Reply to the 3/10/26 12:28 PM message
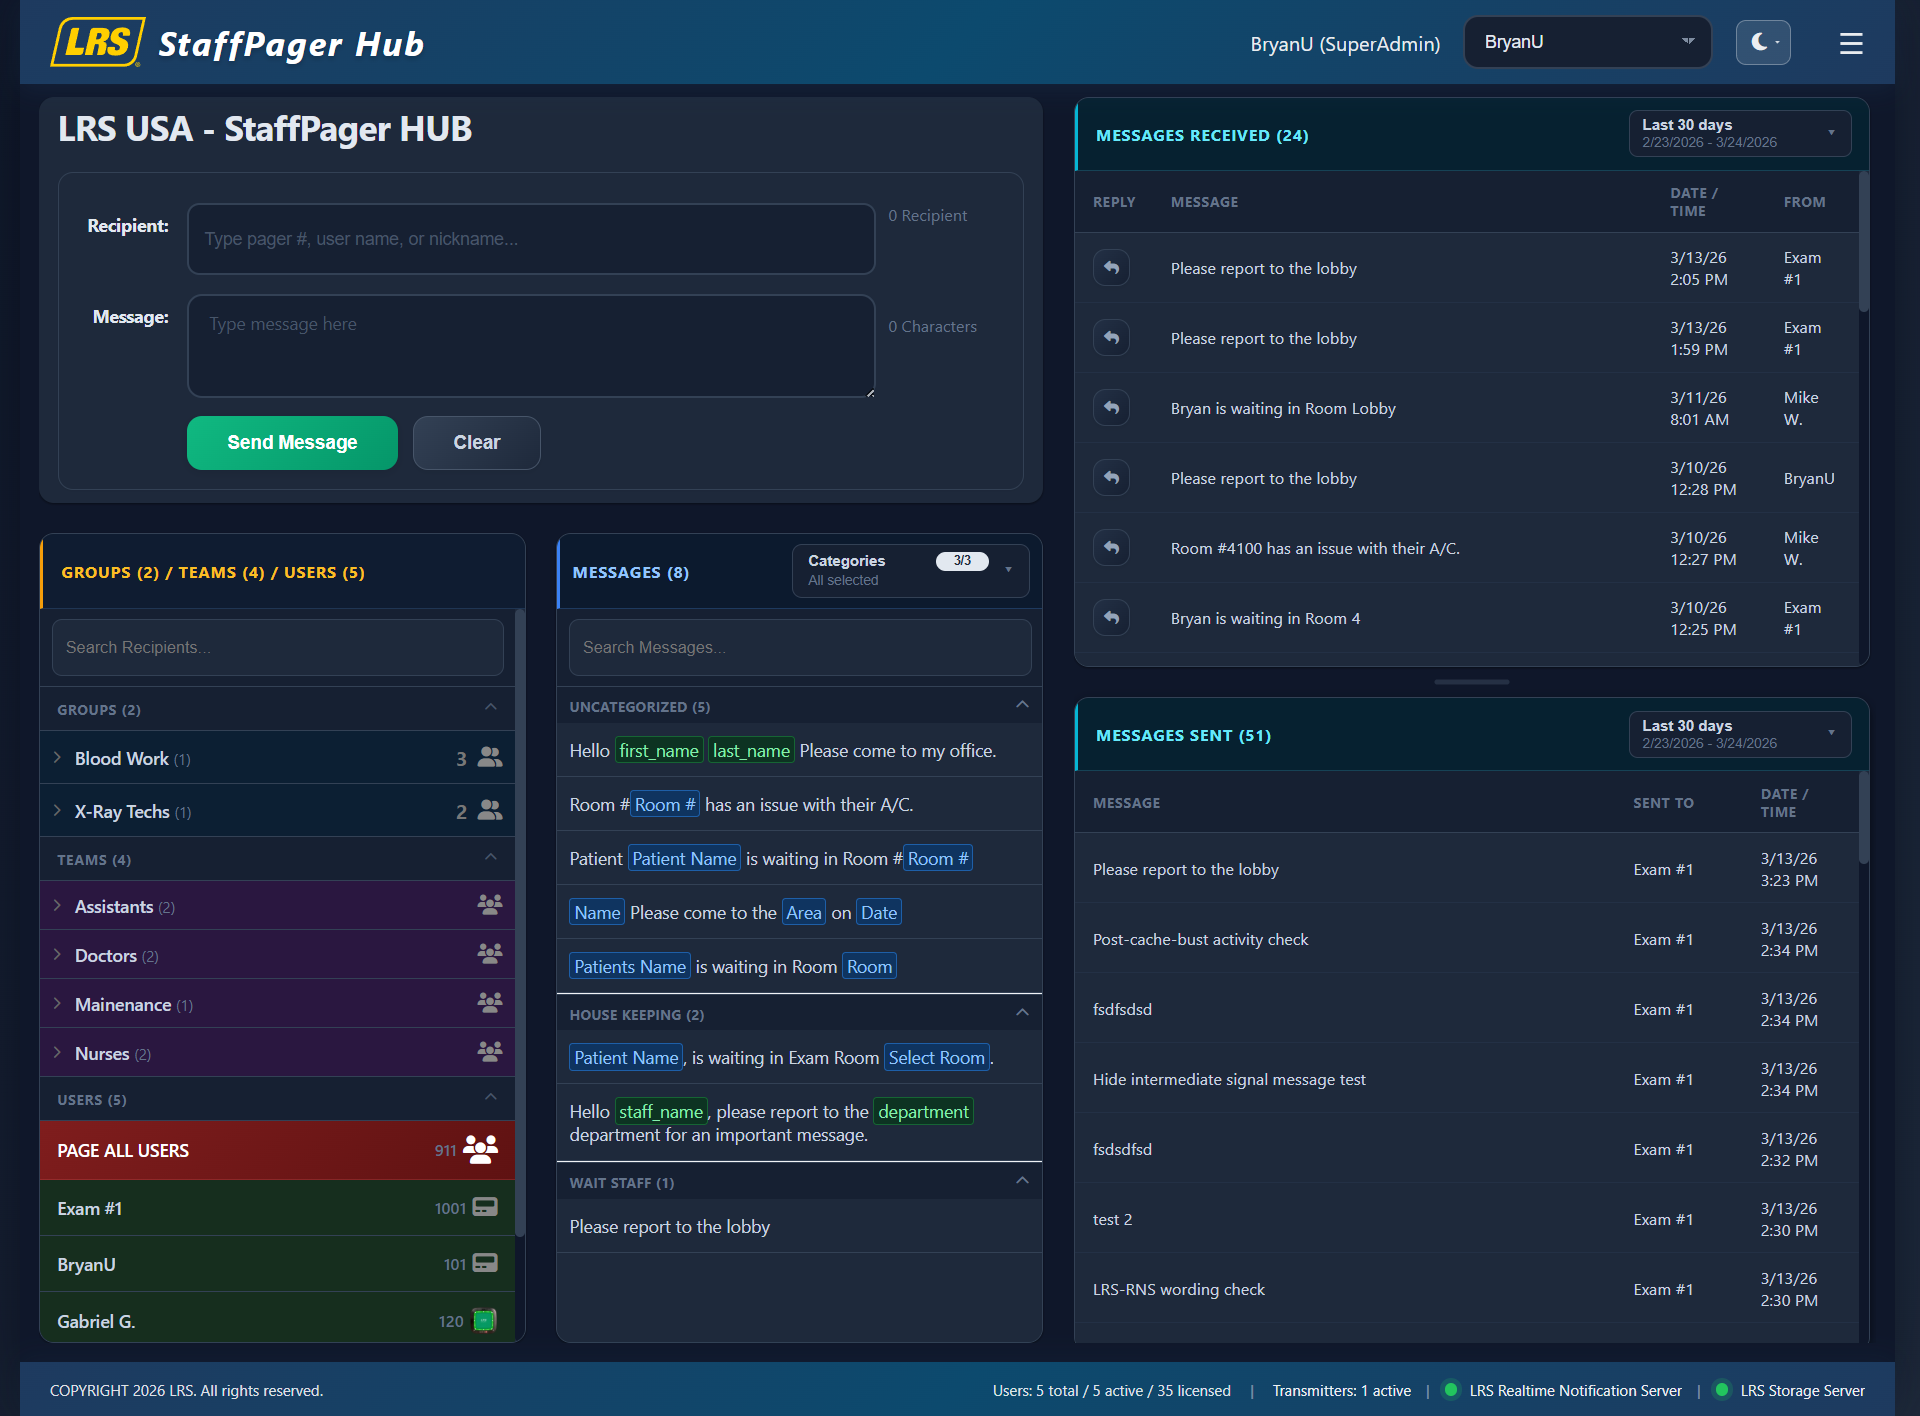 click(1111, 477)
